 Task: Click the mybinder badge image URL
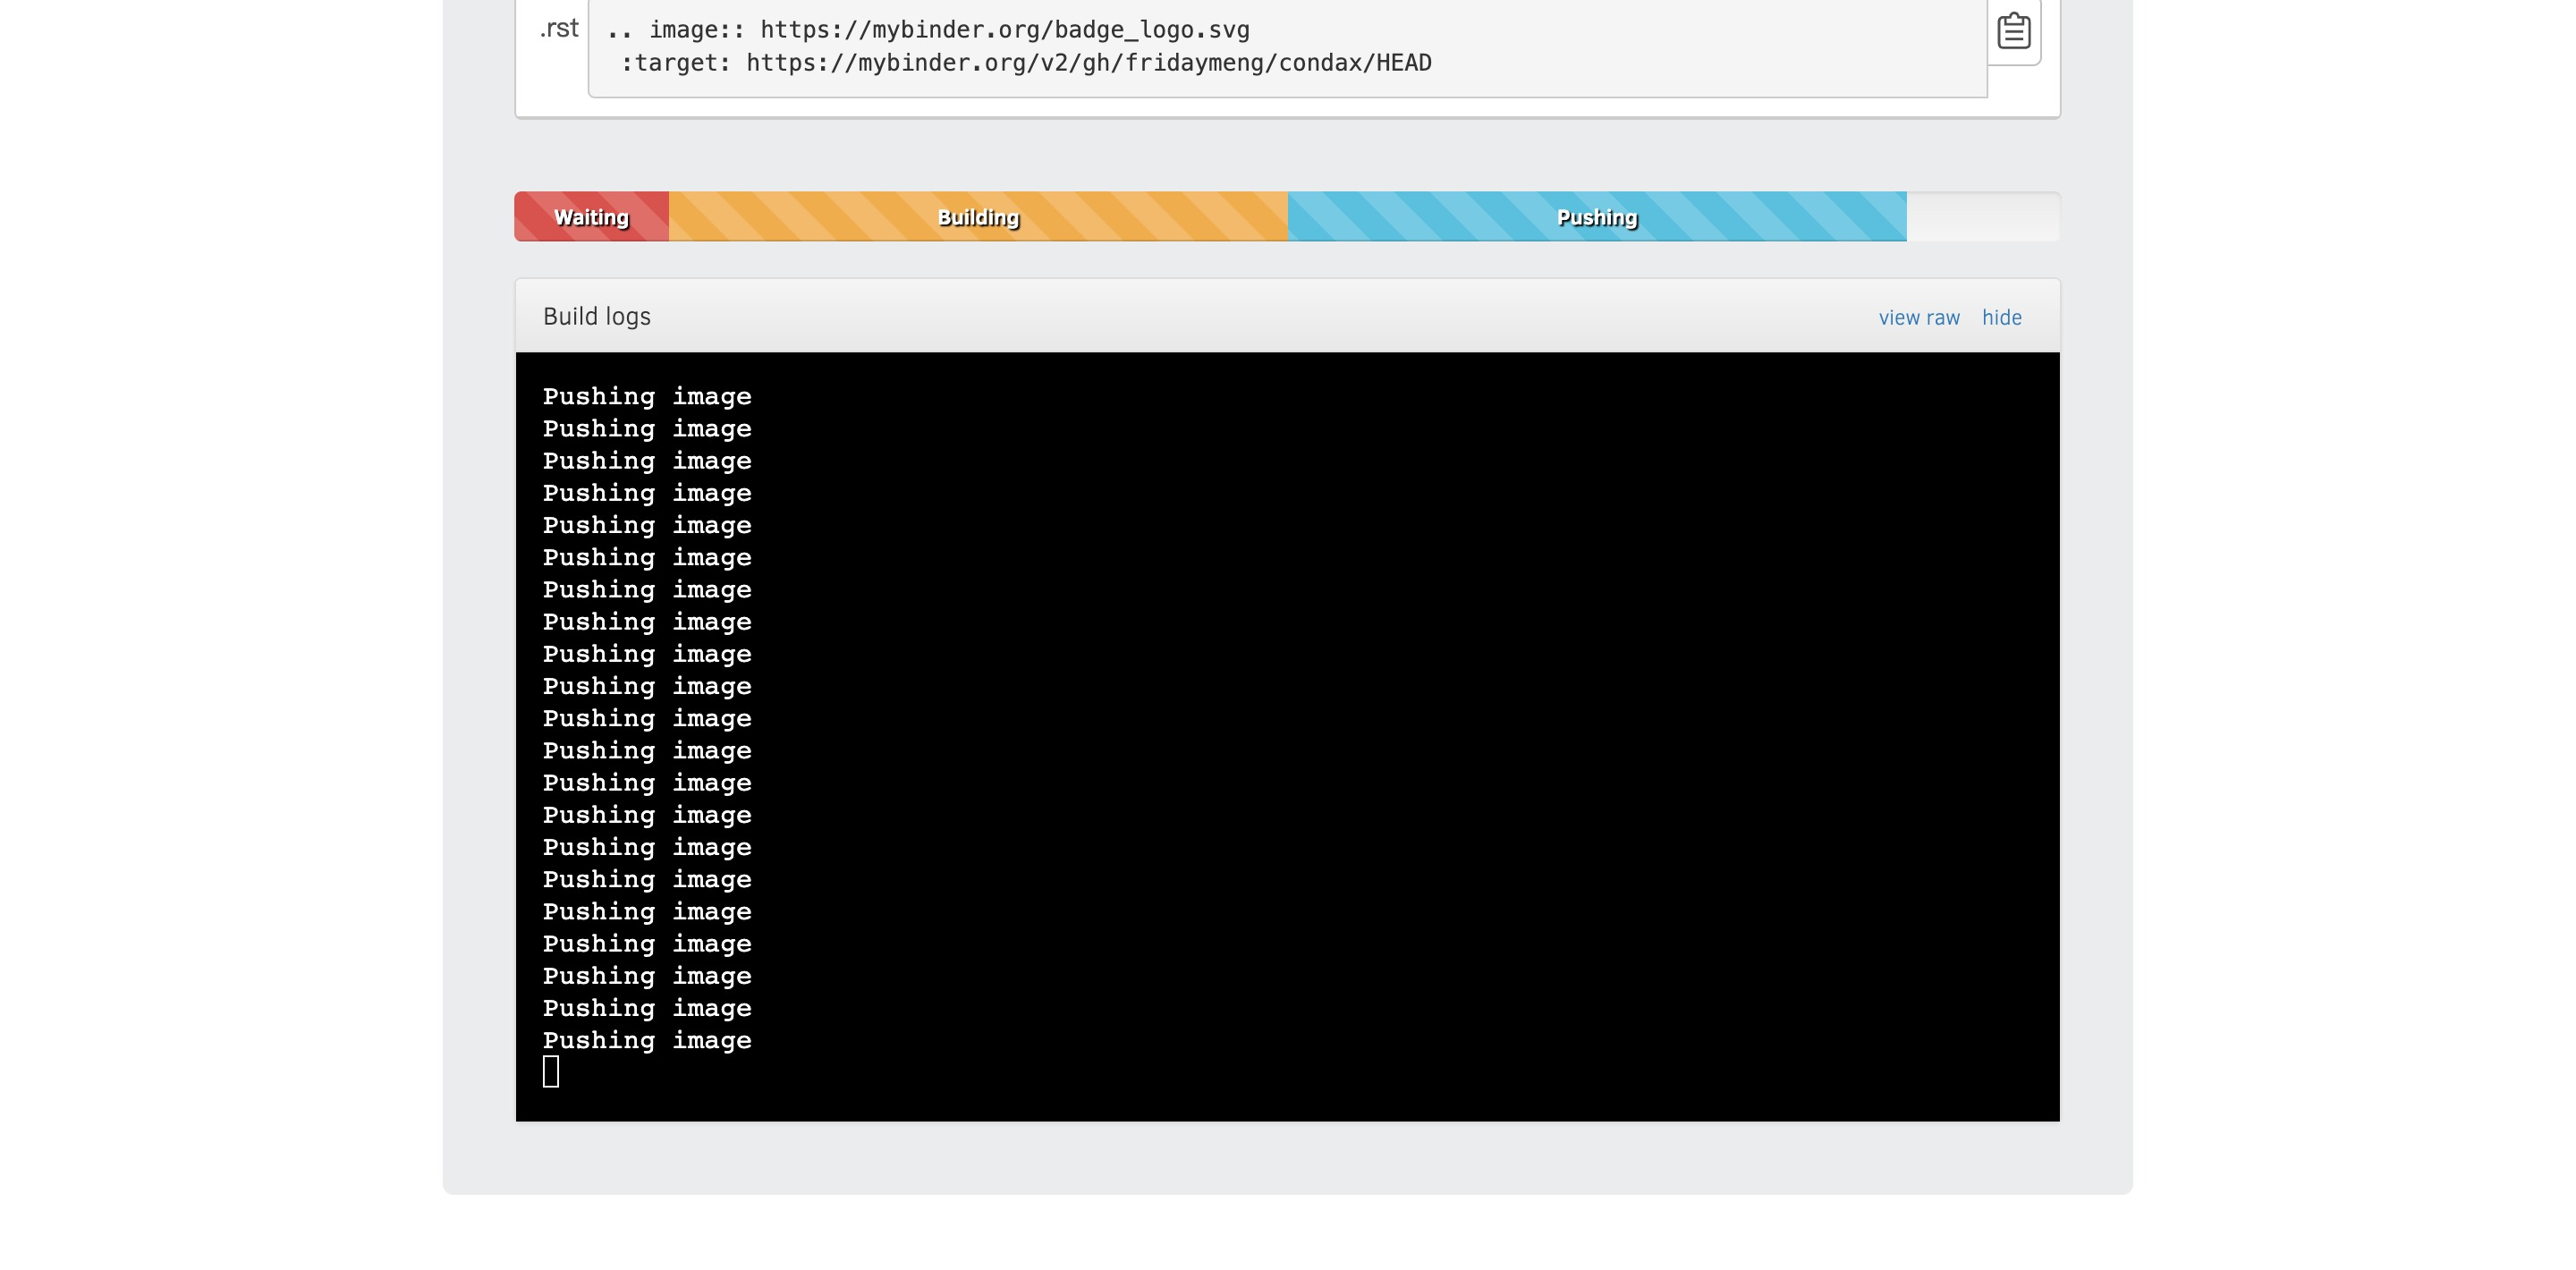[x=1004, y=30]
